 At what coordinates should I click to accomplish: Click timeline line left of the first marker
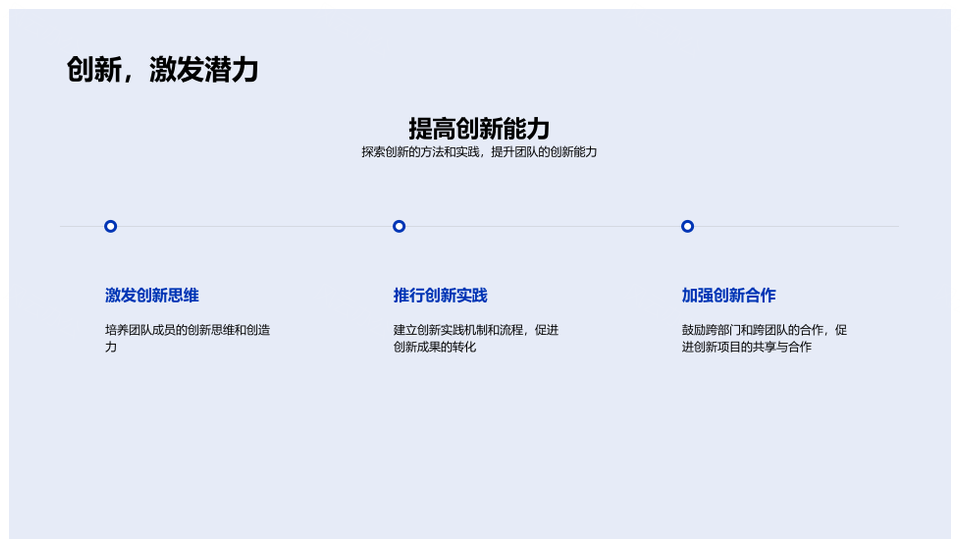click(x=80, y=227)
